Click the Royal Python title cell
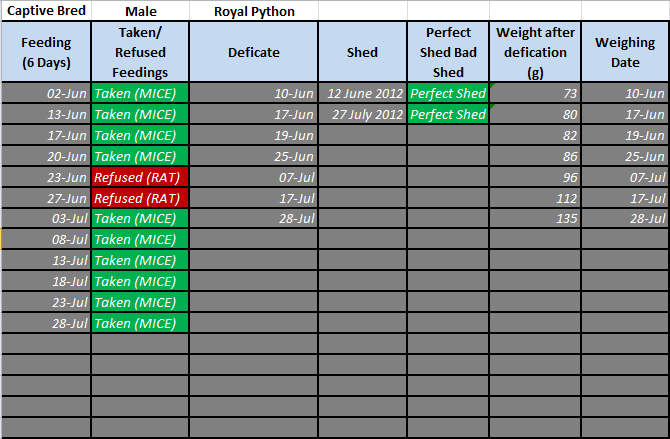670x439 pixels. [254, 11]
